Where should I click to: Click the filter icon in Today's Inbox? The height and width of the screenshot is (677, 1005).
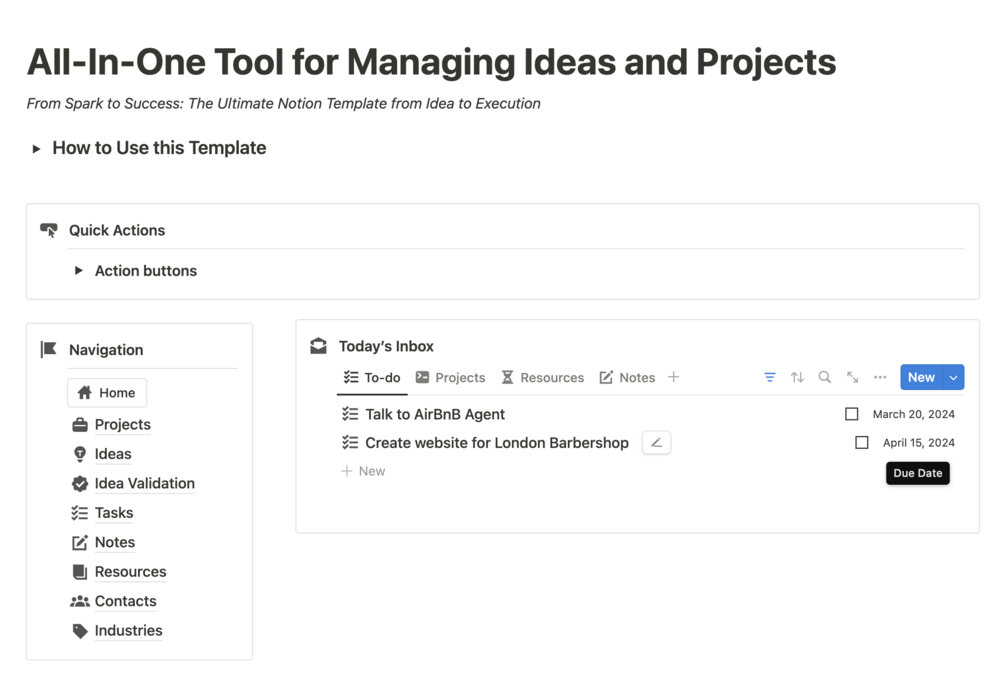coord(770,377)
